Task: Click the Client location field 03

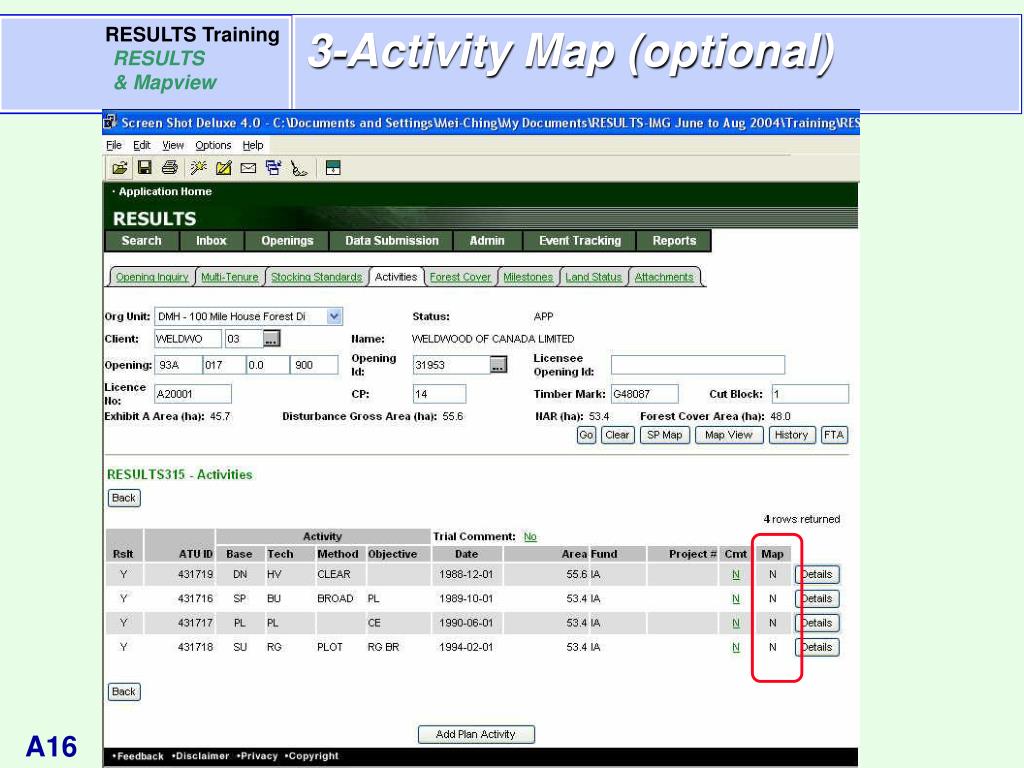Action: [x=243, y=339]
